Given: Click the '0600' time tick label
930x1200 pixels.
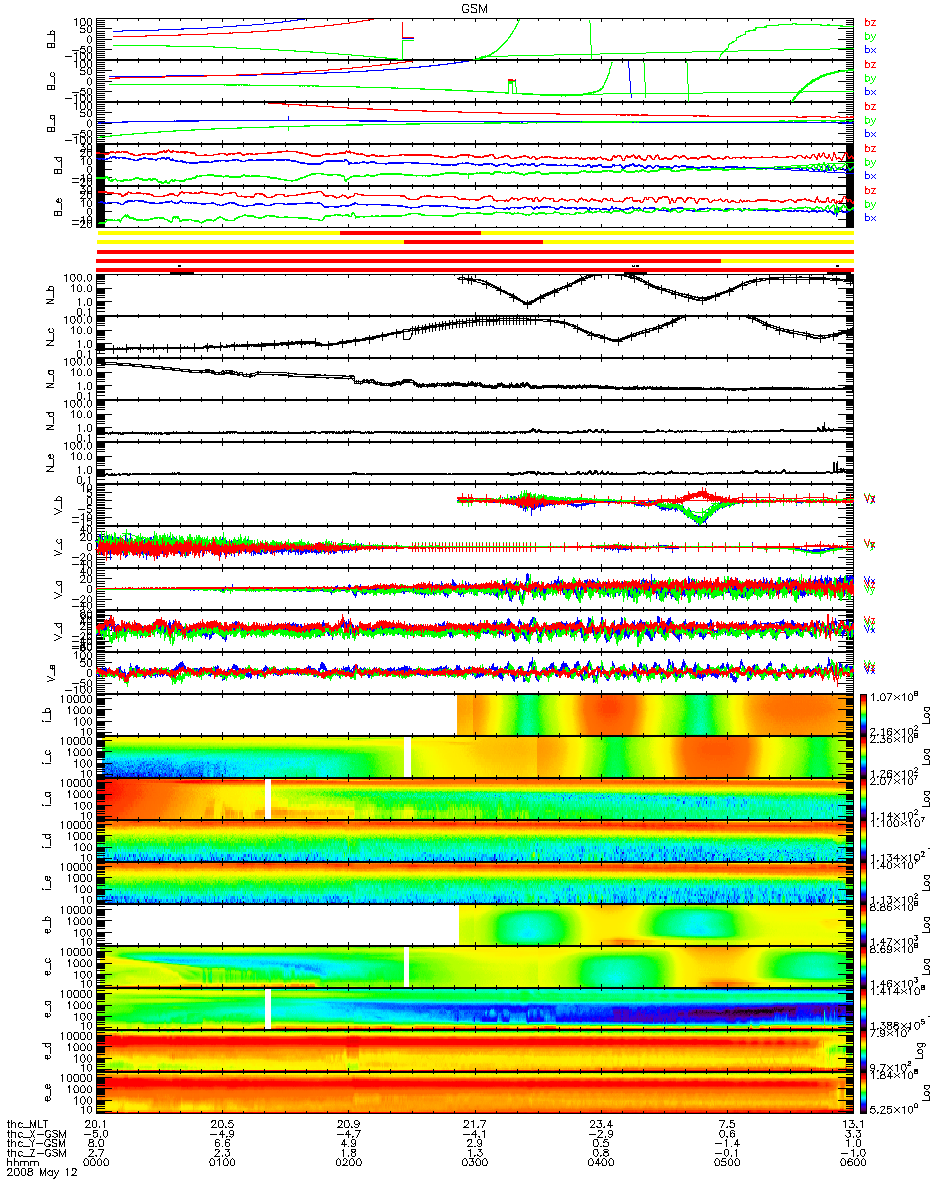Looking at the screenshot, I should click(852, 1160).
